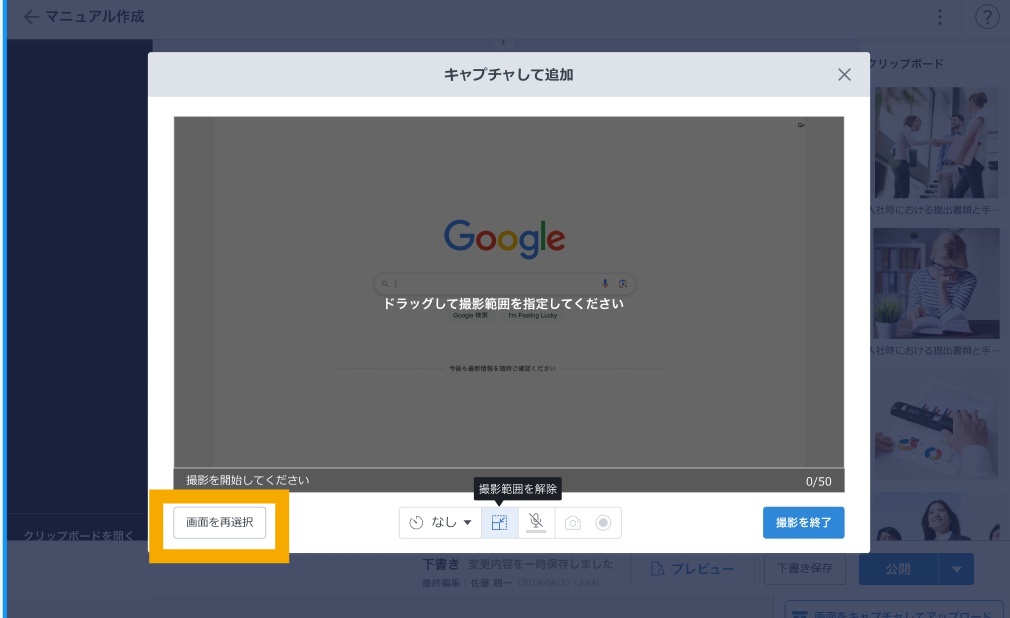
Task: Open the timer なし dropdown
Action: tap(441, 523)
